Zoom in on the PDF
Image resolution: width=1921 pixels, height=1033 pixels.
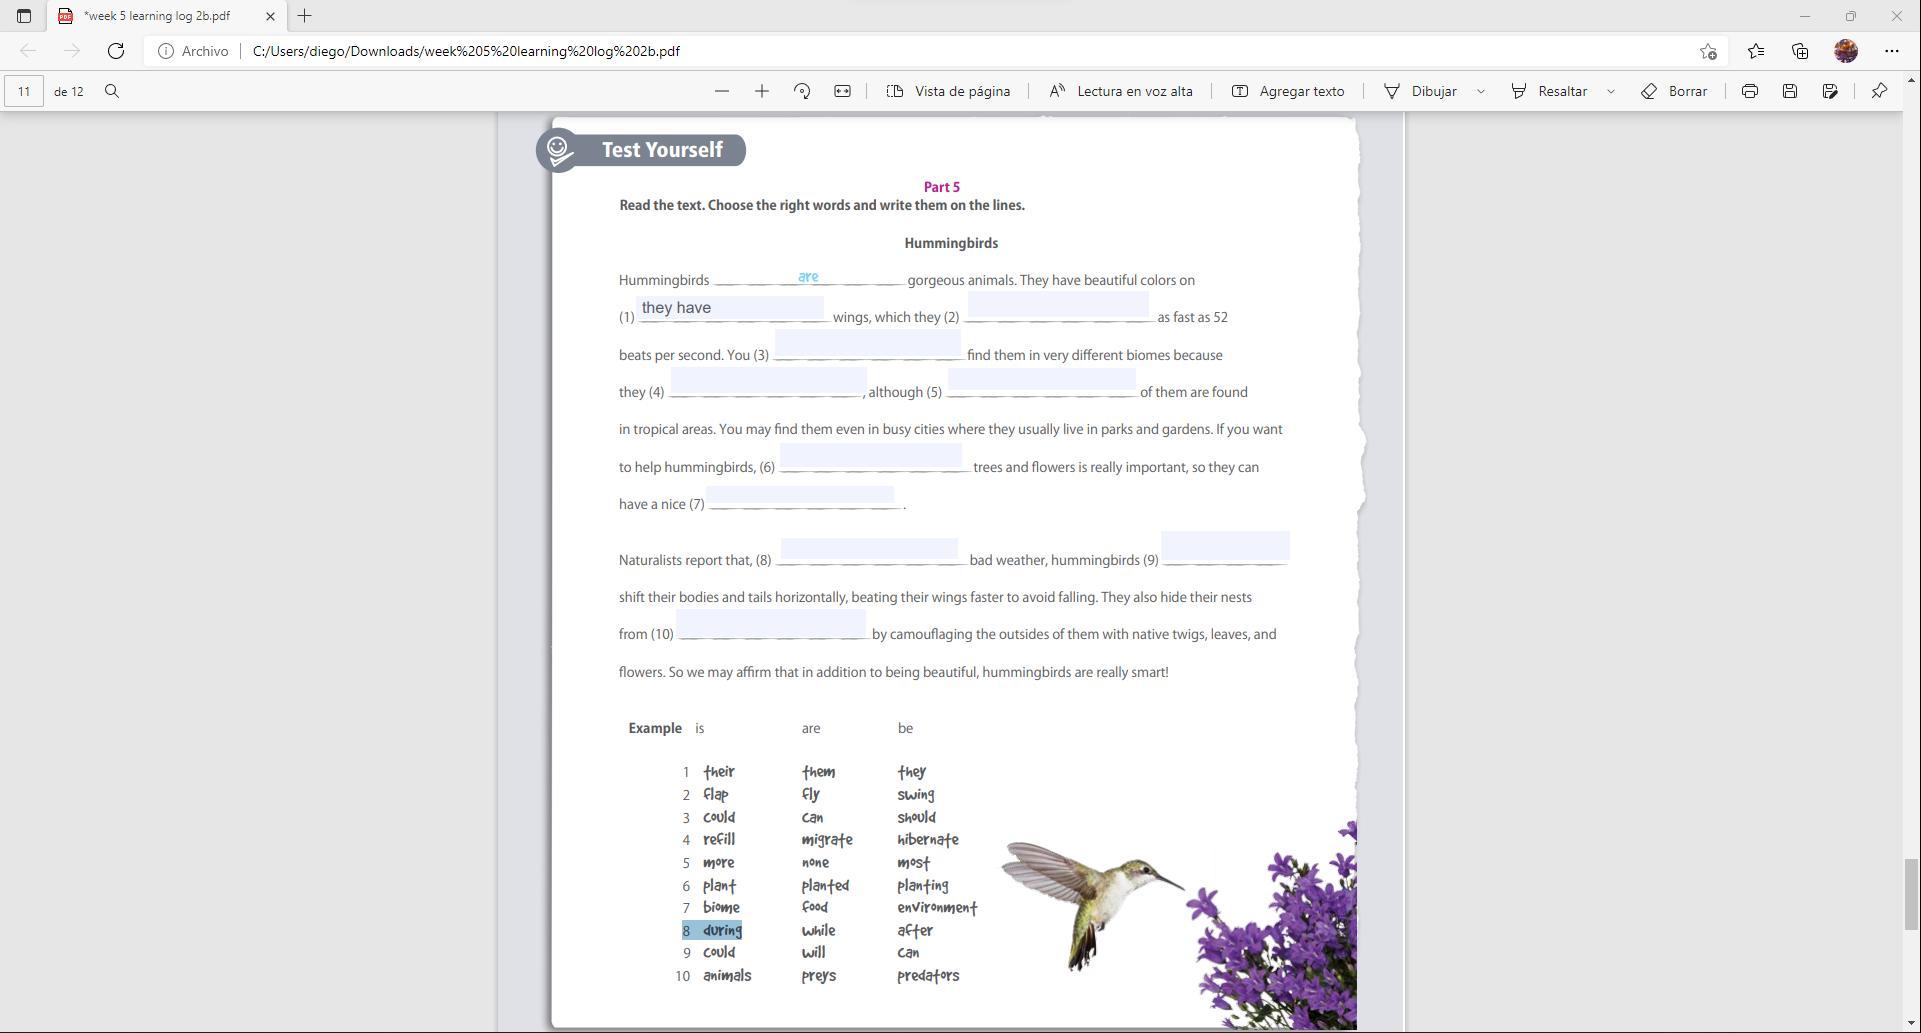coord(762,91)
